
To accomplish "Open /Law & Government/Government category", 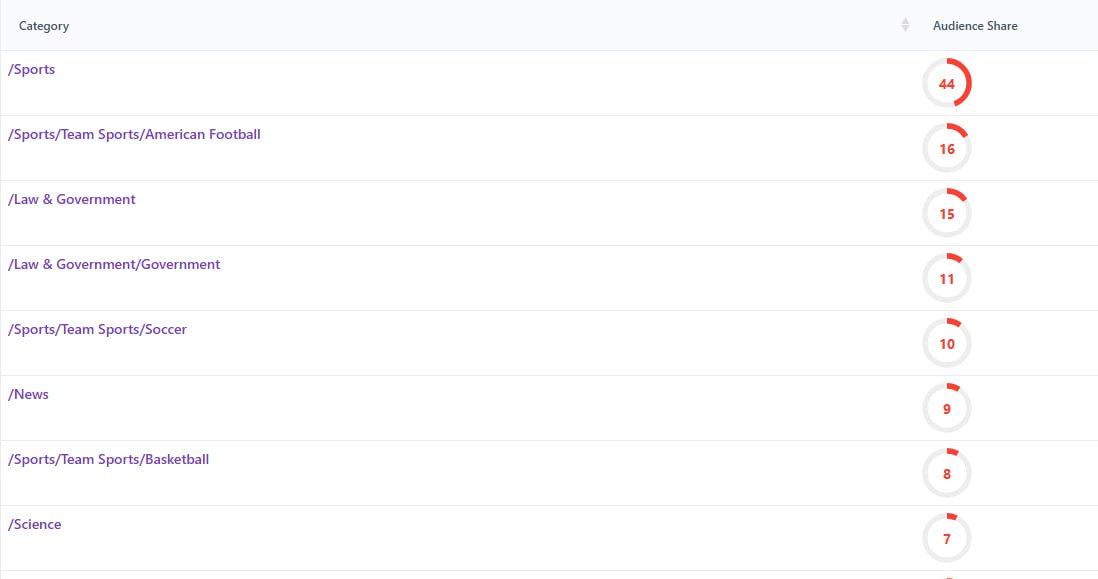I will coord(114,265).
